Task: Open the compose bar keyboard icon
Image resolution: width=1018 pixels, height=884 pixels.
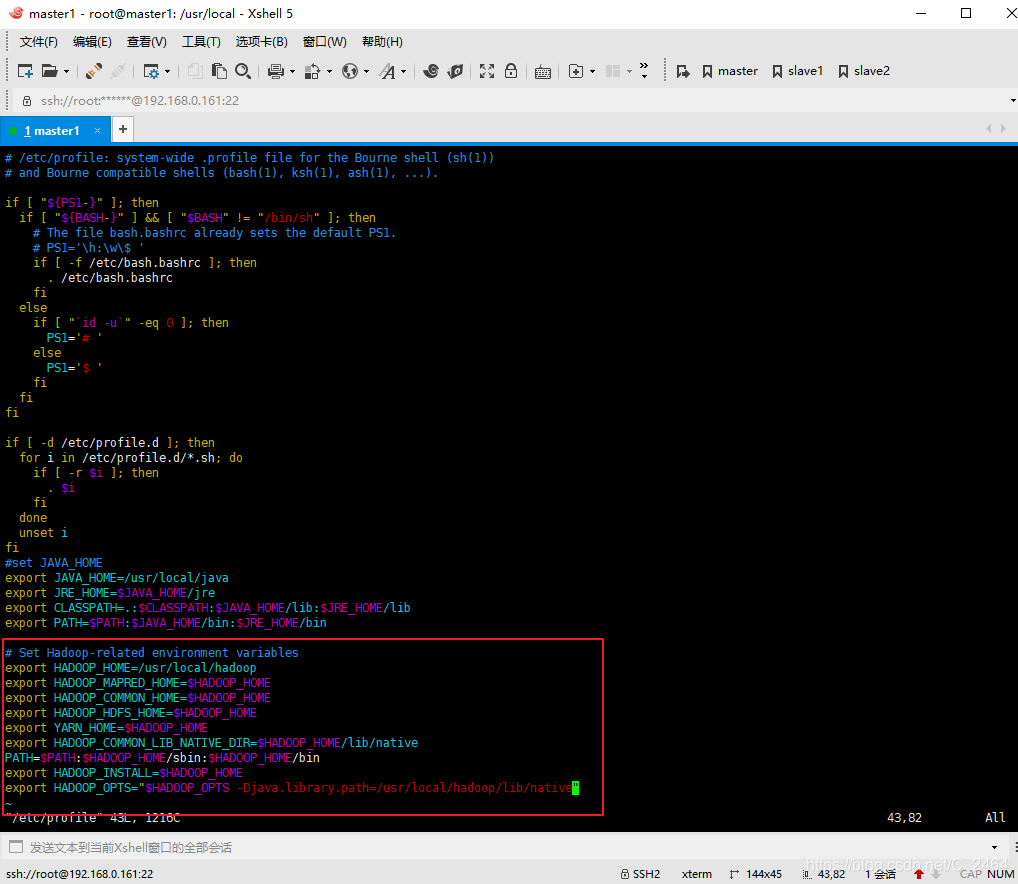Action: [543, 71]
